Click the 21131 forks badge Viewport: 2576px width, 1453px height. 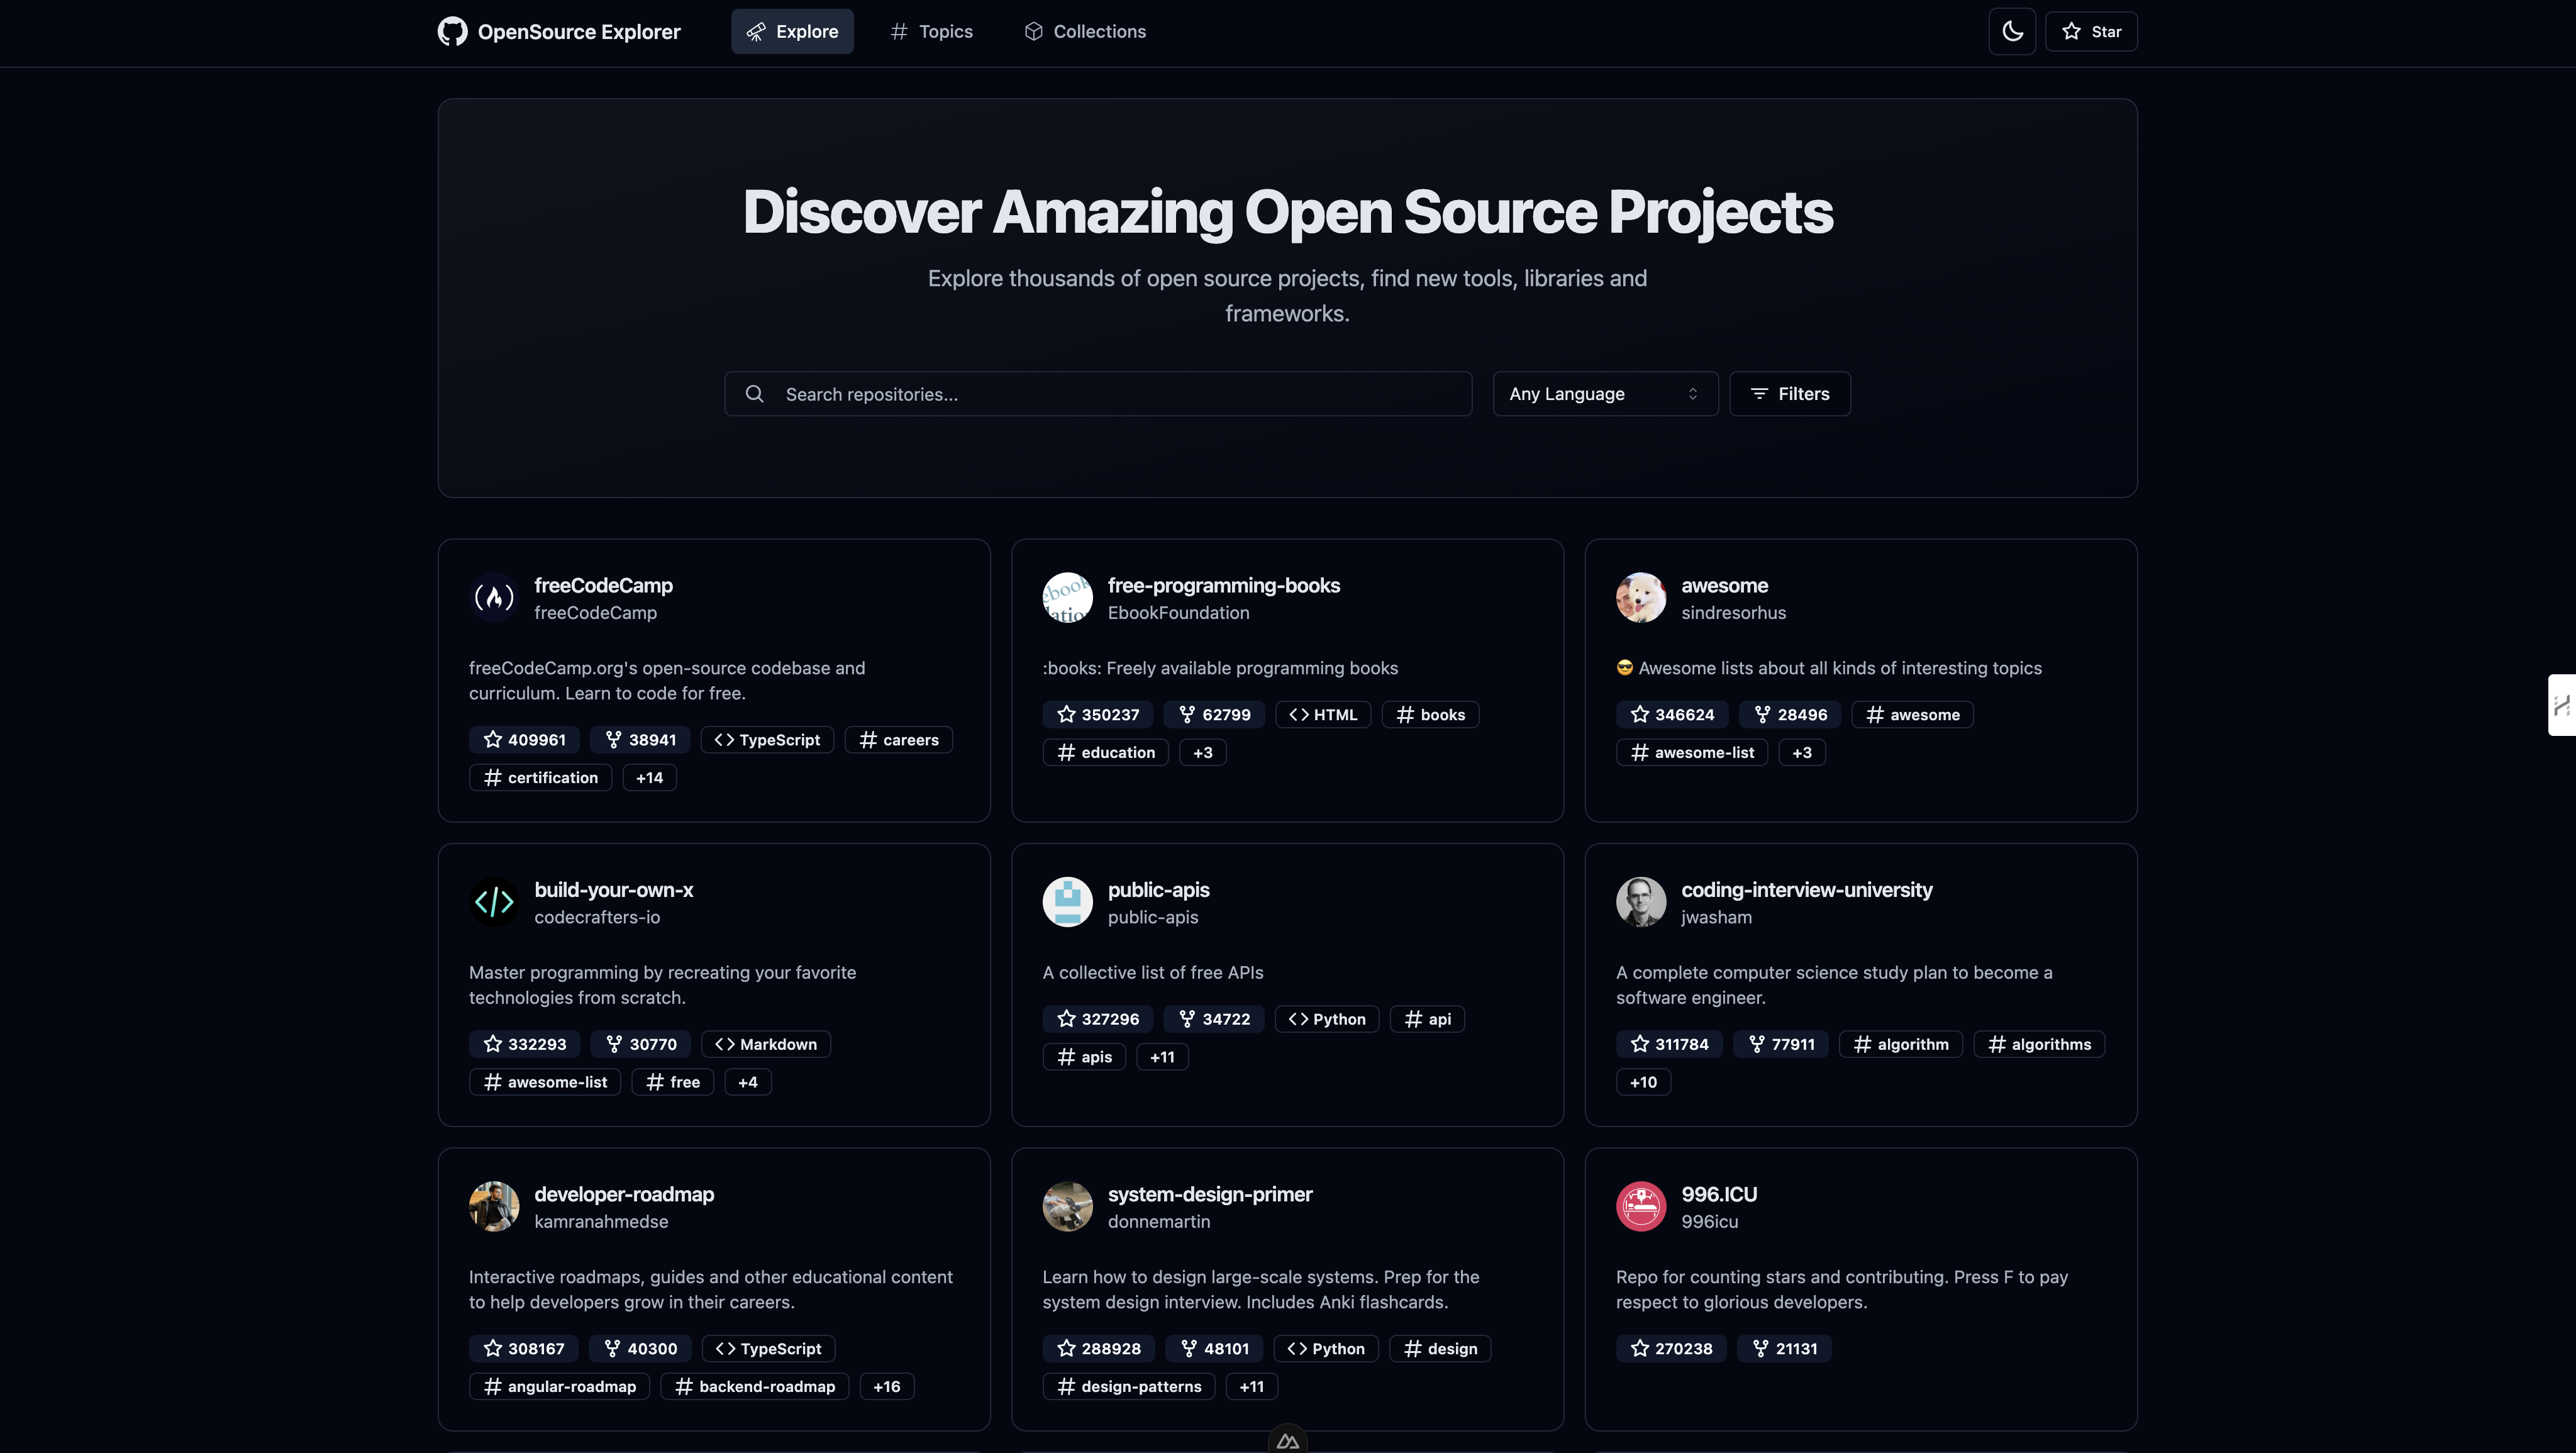1784,1349
